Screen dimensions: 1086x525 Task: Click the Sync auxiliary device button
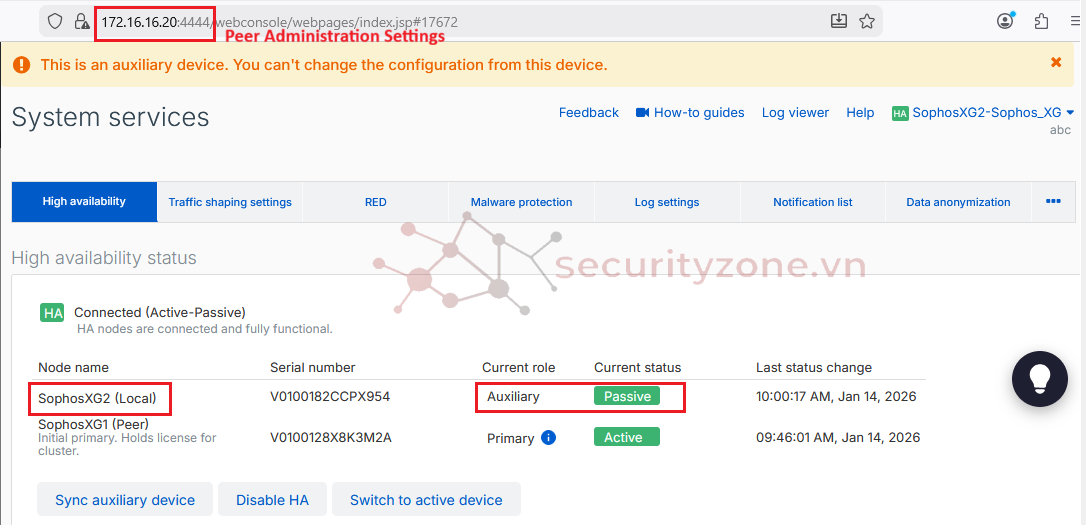[x=125, y=500]
